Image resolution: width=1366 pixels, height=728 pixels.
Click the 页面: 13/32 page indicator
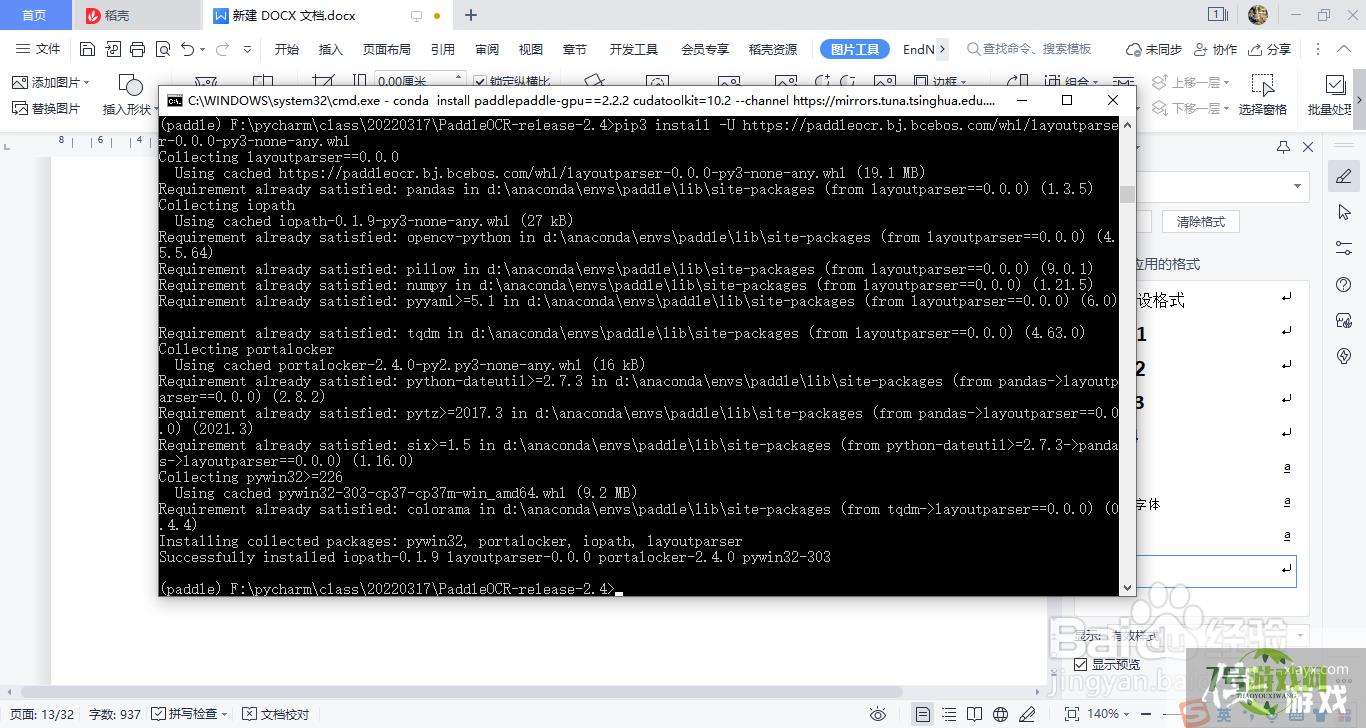[42, 714]
